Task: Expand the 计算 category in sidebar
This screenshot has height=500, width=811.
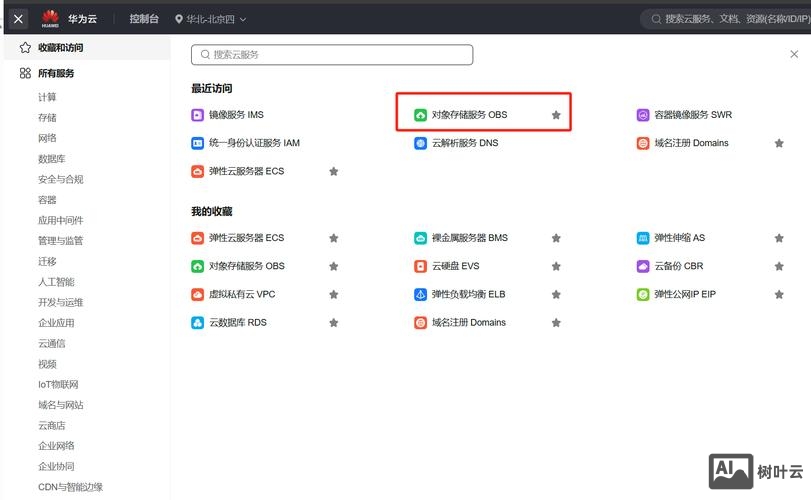Action: pos(47,97)
